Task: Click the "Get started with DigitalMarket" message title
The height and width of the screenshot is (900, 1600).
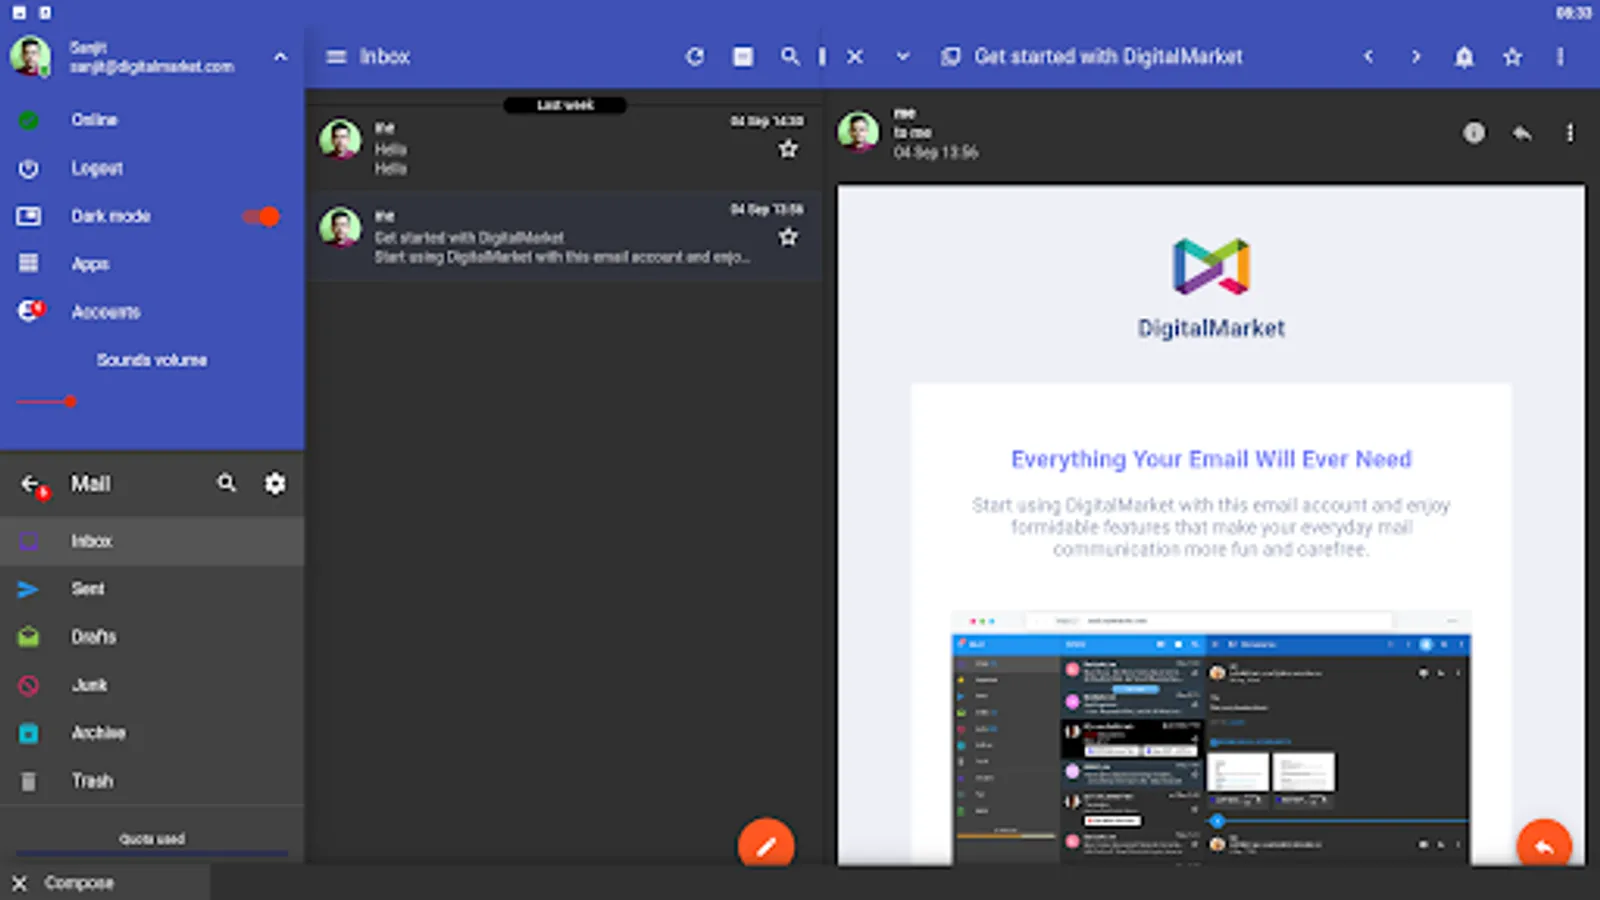Action: (1108, 57)
